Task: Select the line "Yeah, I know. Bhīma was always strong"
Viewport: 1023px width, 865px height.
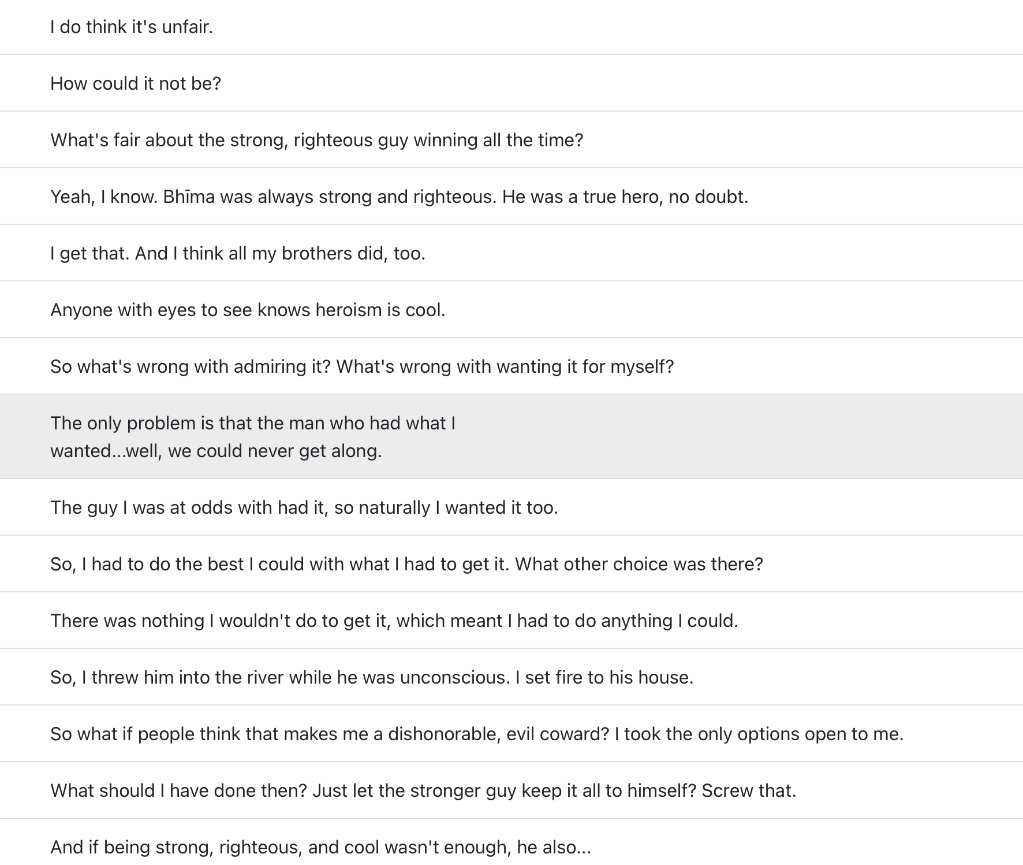Action: (512, 196)
